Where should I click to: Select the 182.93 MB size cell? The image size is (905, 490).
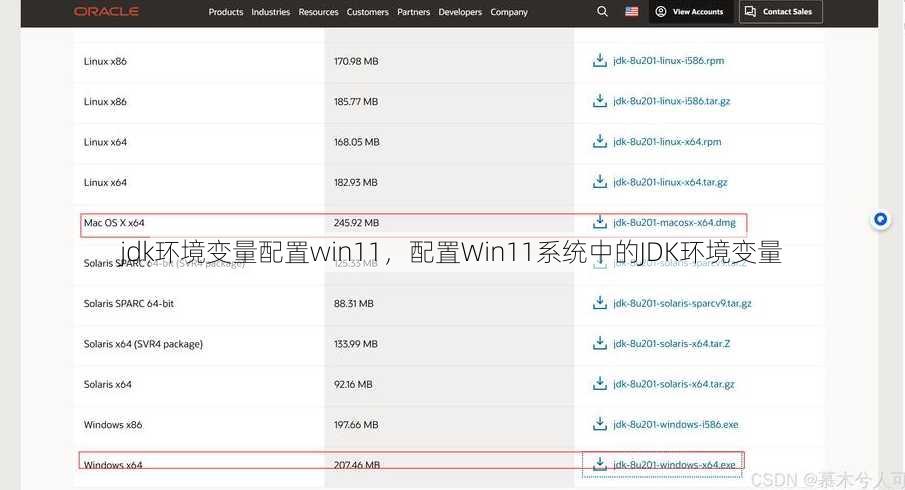tap(356, 182)
